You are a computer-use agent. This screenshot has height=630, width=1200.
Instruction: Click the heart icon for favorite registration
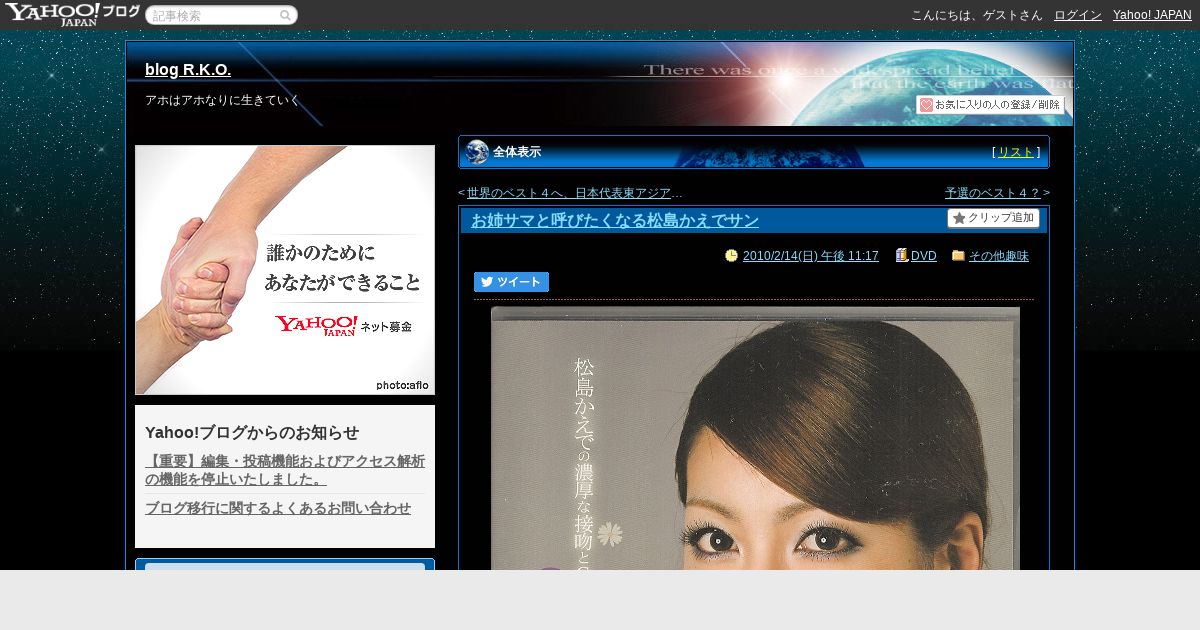tap(926, 105)
